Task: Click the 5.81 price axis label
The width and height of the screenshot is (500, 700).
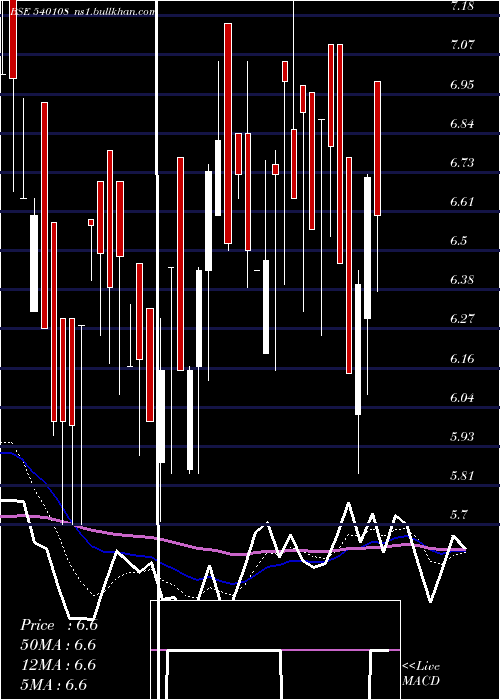Action: [x=462, y=475]
